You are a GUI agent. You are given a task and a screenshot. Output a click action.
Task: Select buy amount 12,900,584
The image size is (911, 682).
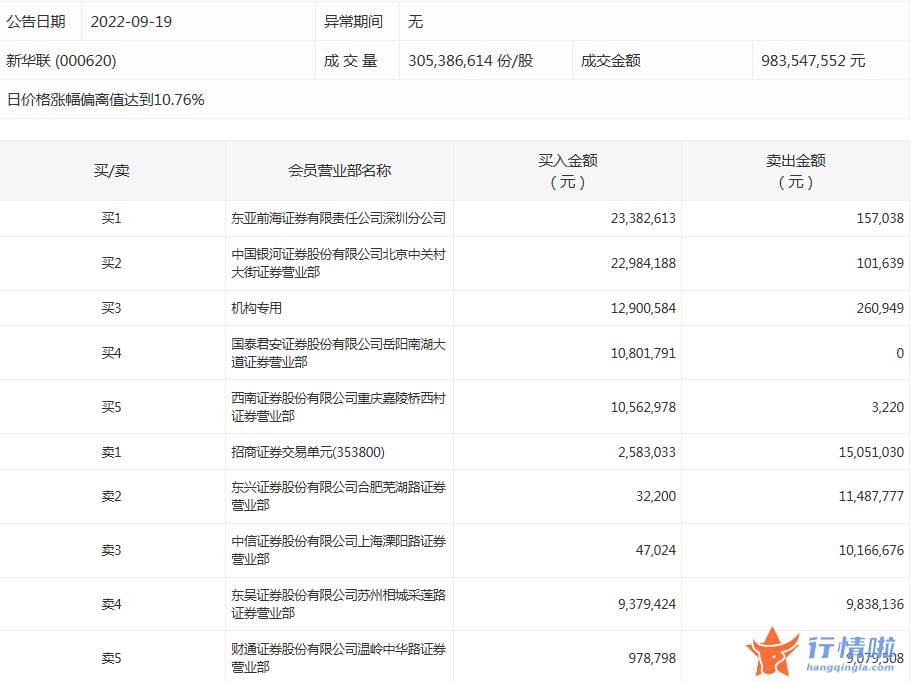point(643,308)
